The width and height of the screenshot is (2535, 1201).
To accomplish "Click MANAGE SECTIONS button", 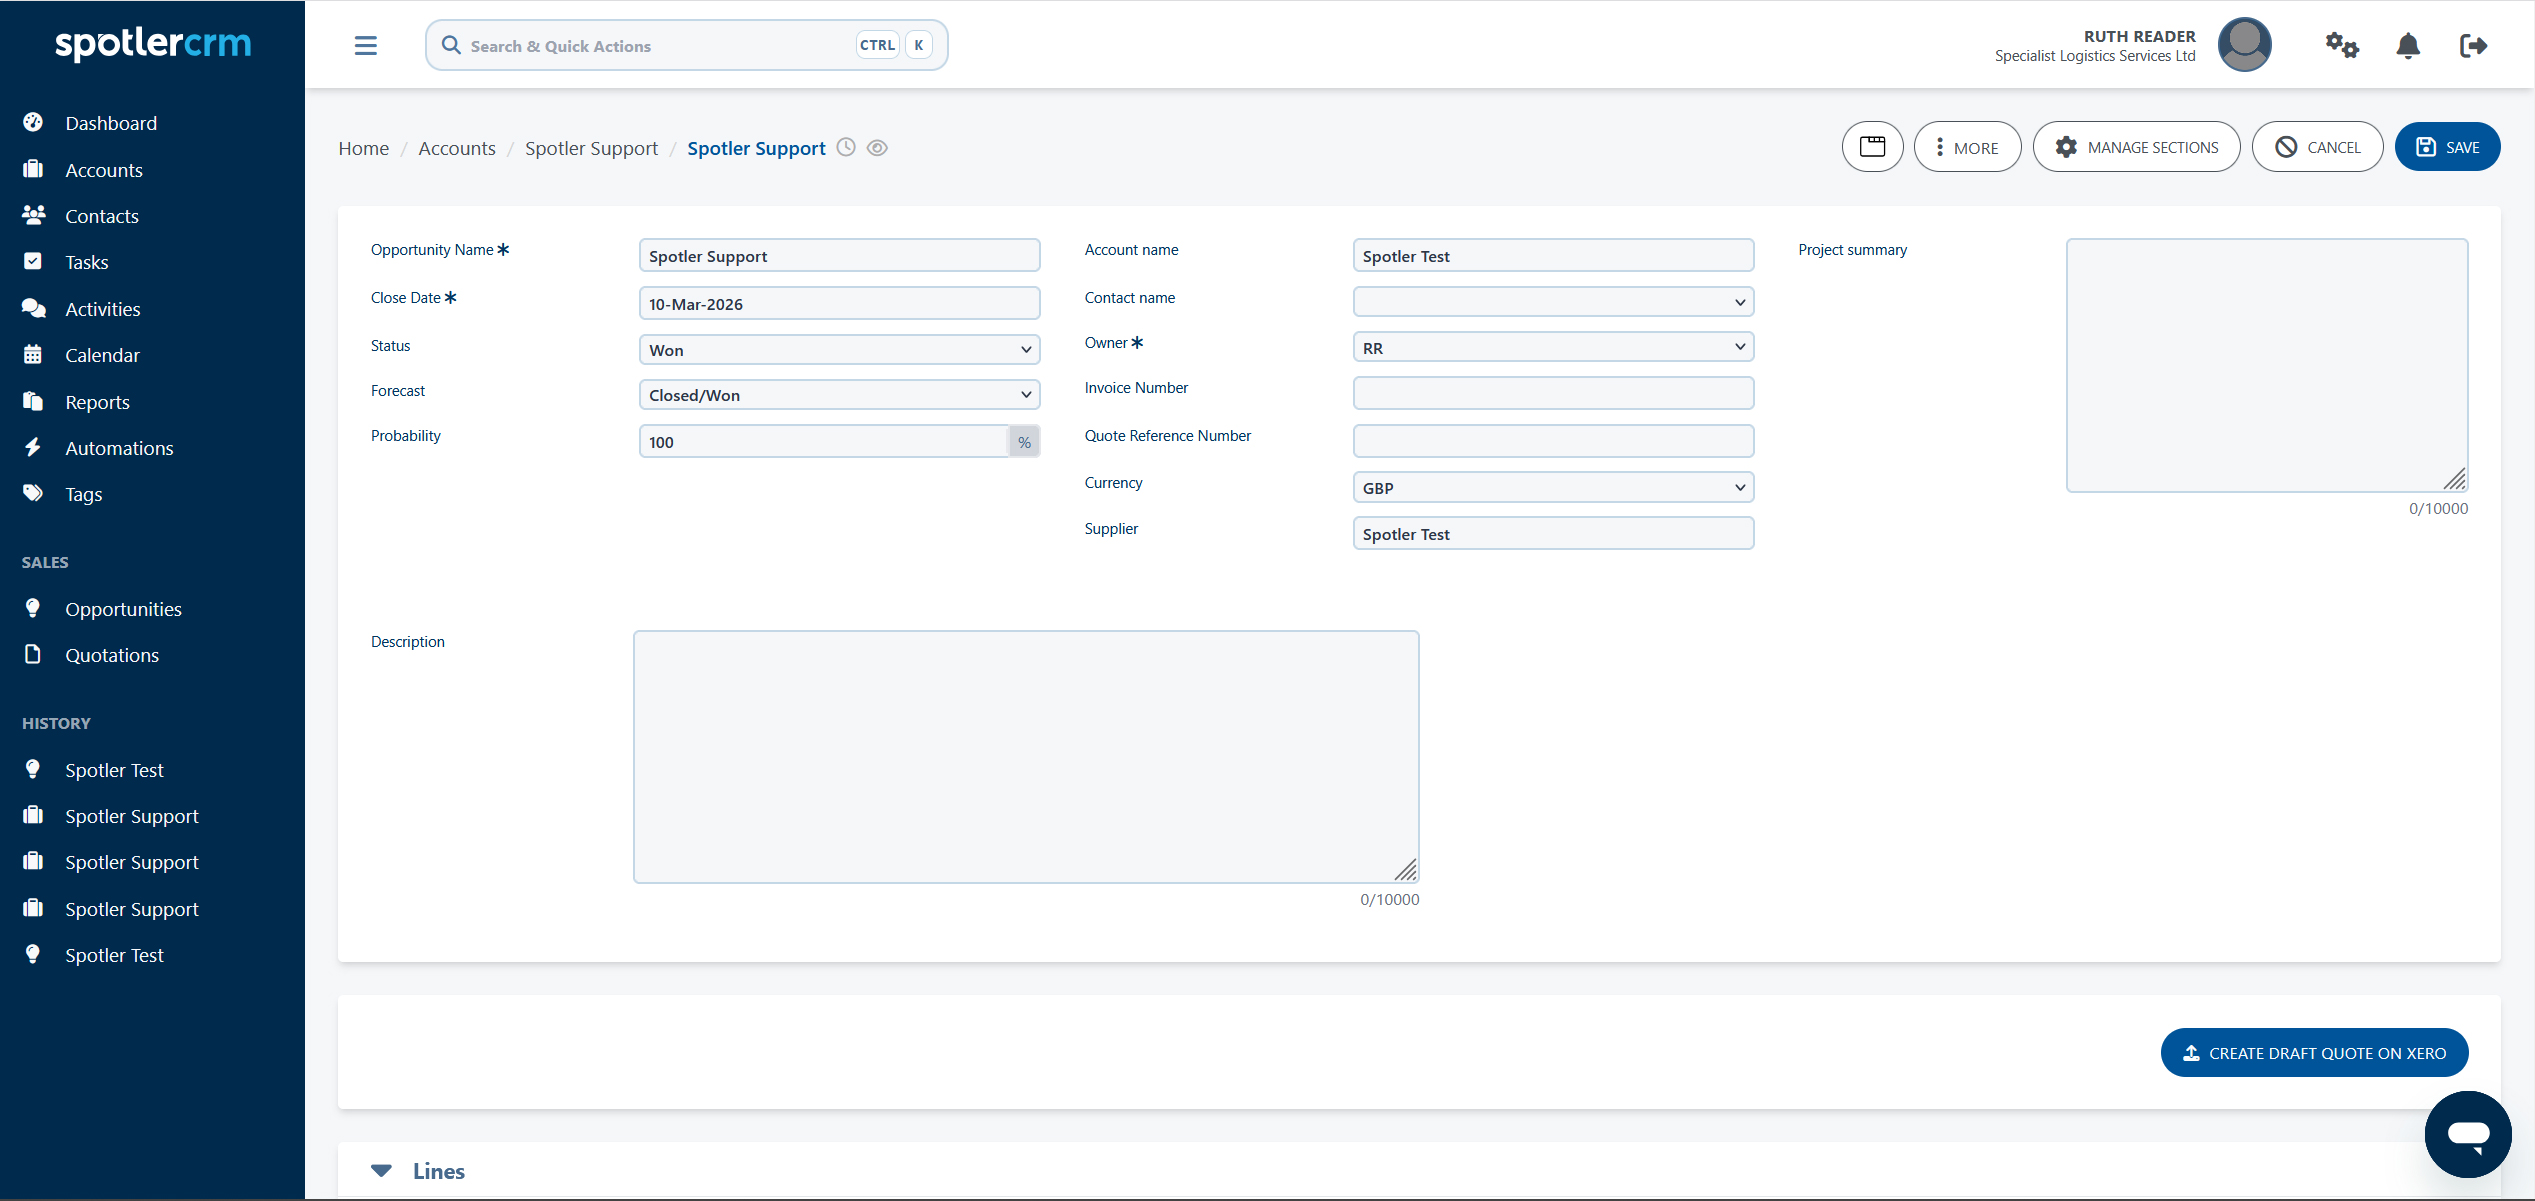I will point(2136,147).
